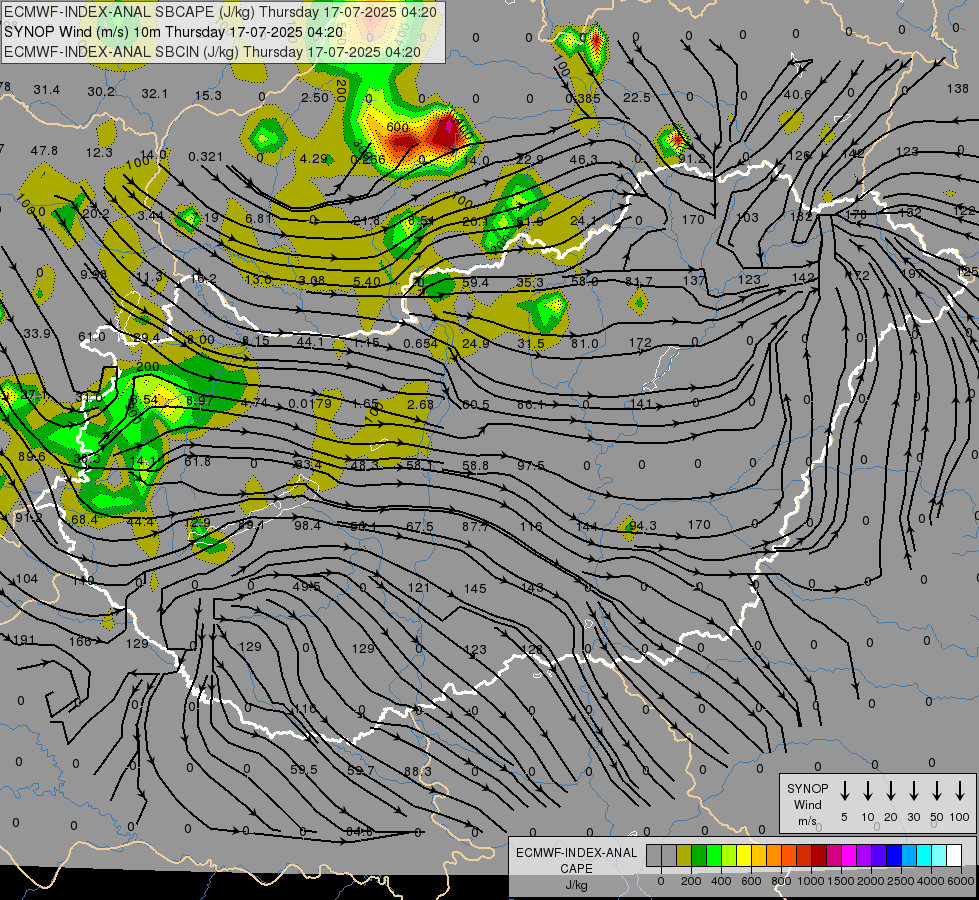
Task: Click the map value '191'
Action: point(24,640)
